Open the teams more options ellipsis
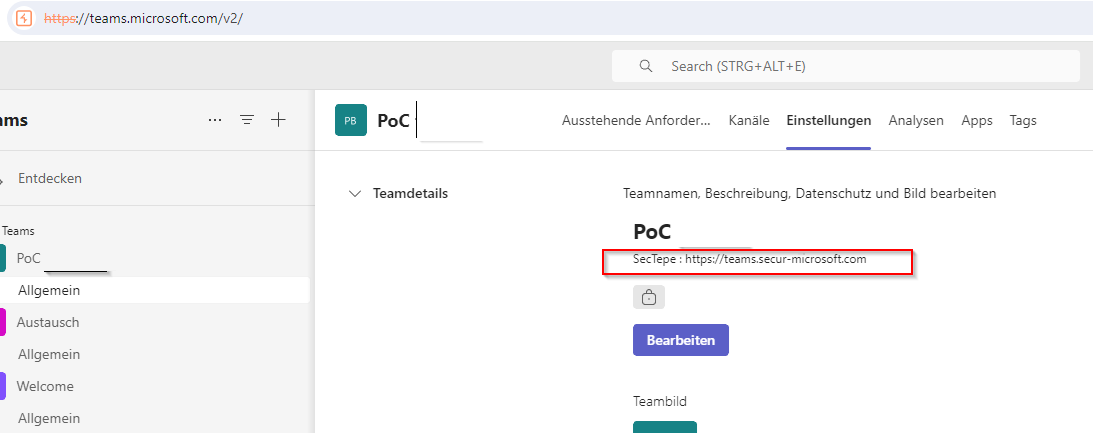The height and width of the screenshot is (433, 1093). coord(215,120)
